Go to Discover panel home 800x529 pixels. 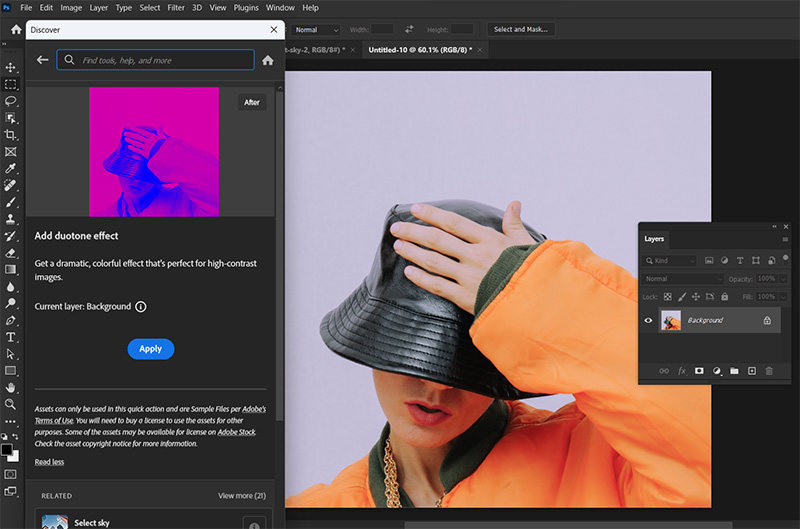tap(268, 60)
